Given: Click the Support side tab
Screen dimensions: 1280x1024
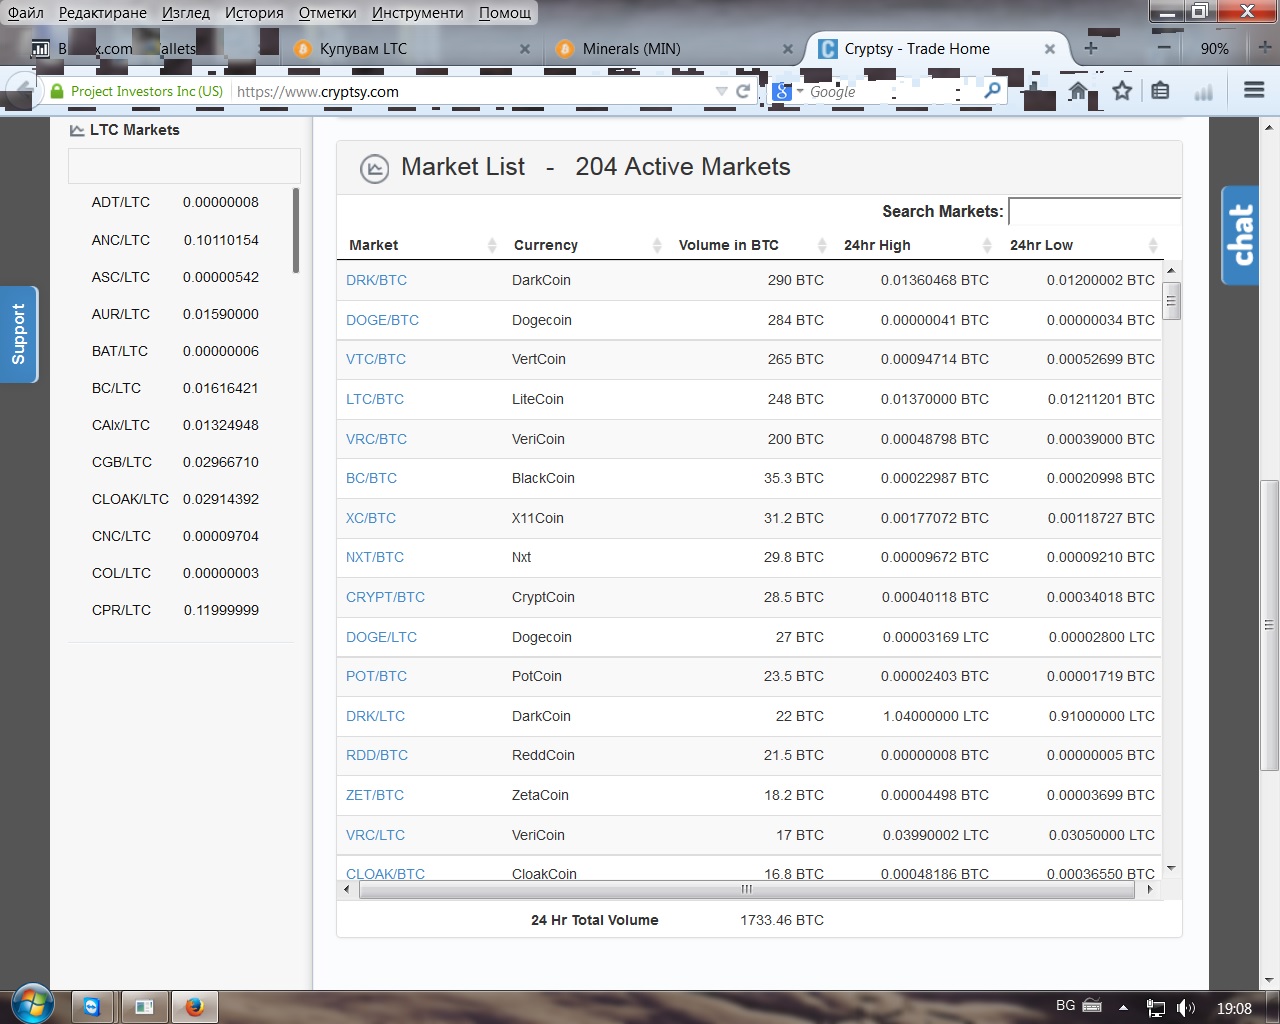Looking at the screenshot, I should click(18, 334).
